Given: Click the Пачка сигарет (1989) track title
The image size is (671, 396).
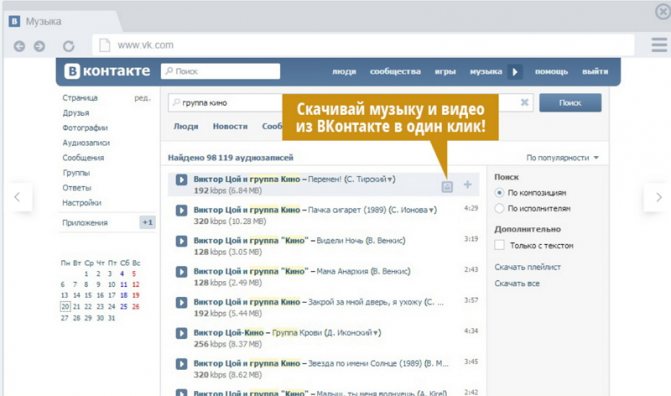Looking at the screenshot, I should click(347, 210).
